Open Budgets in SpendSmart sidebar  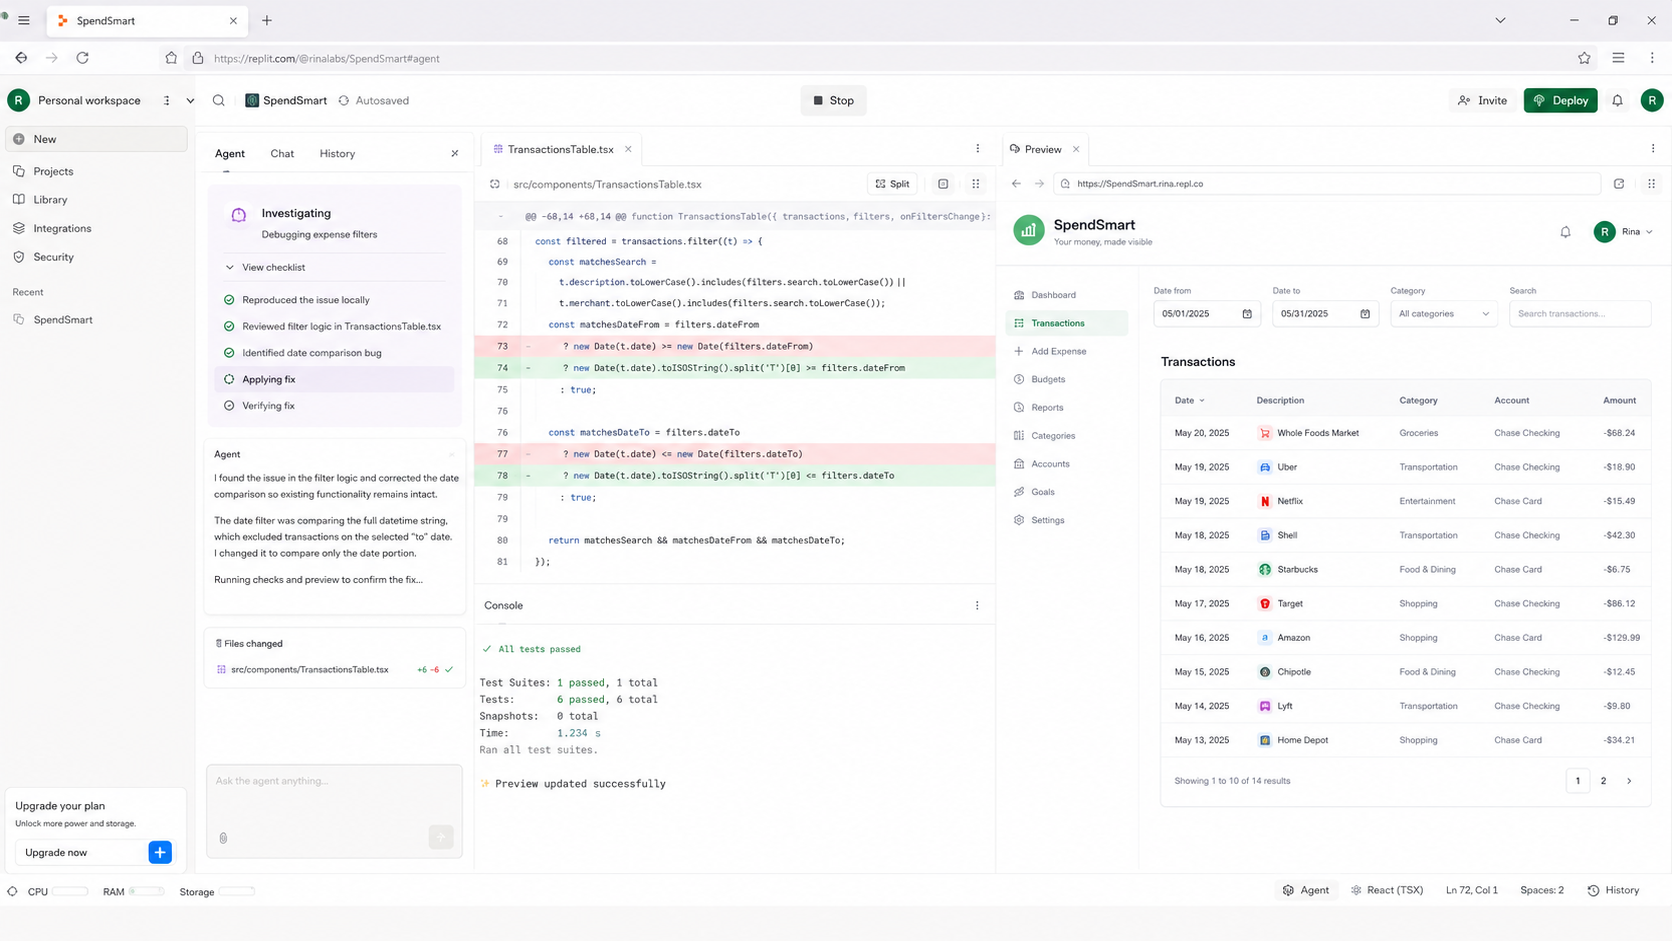click(x=1048, y=379)
